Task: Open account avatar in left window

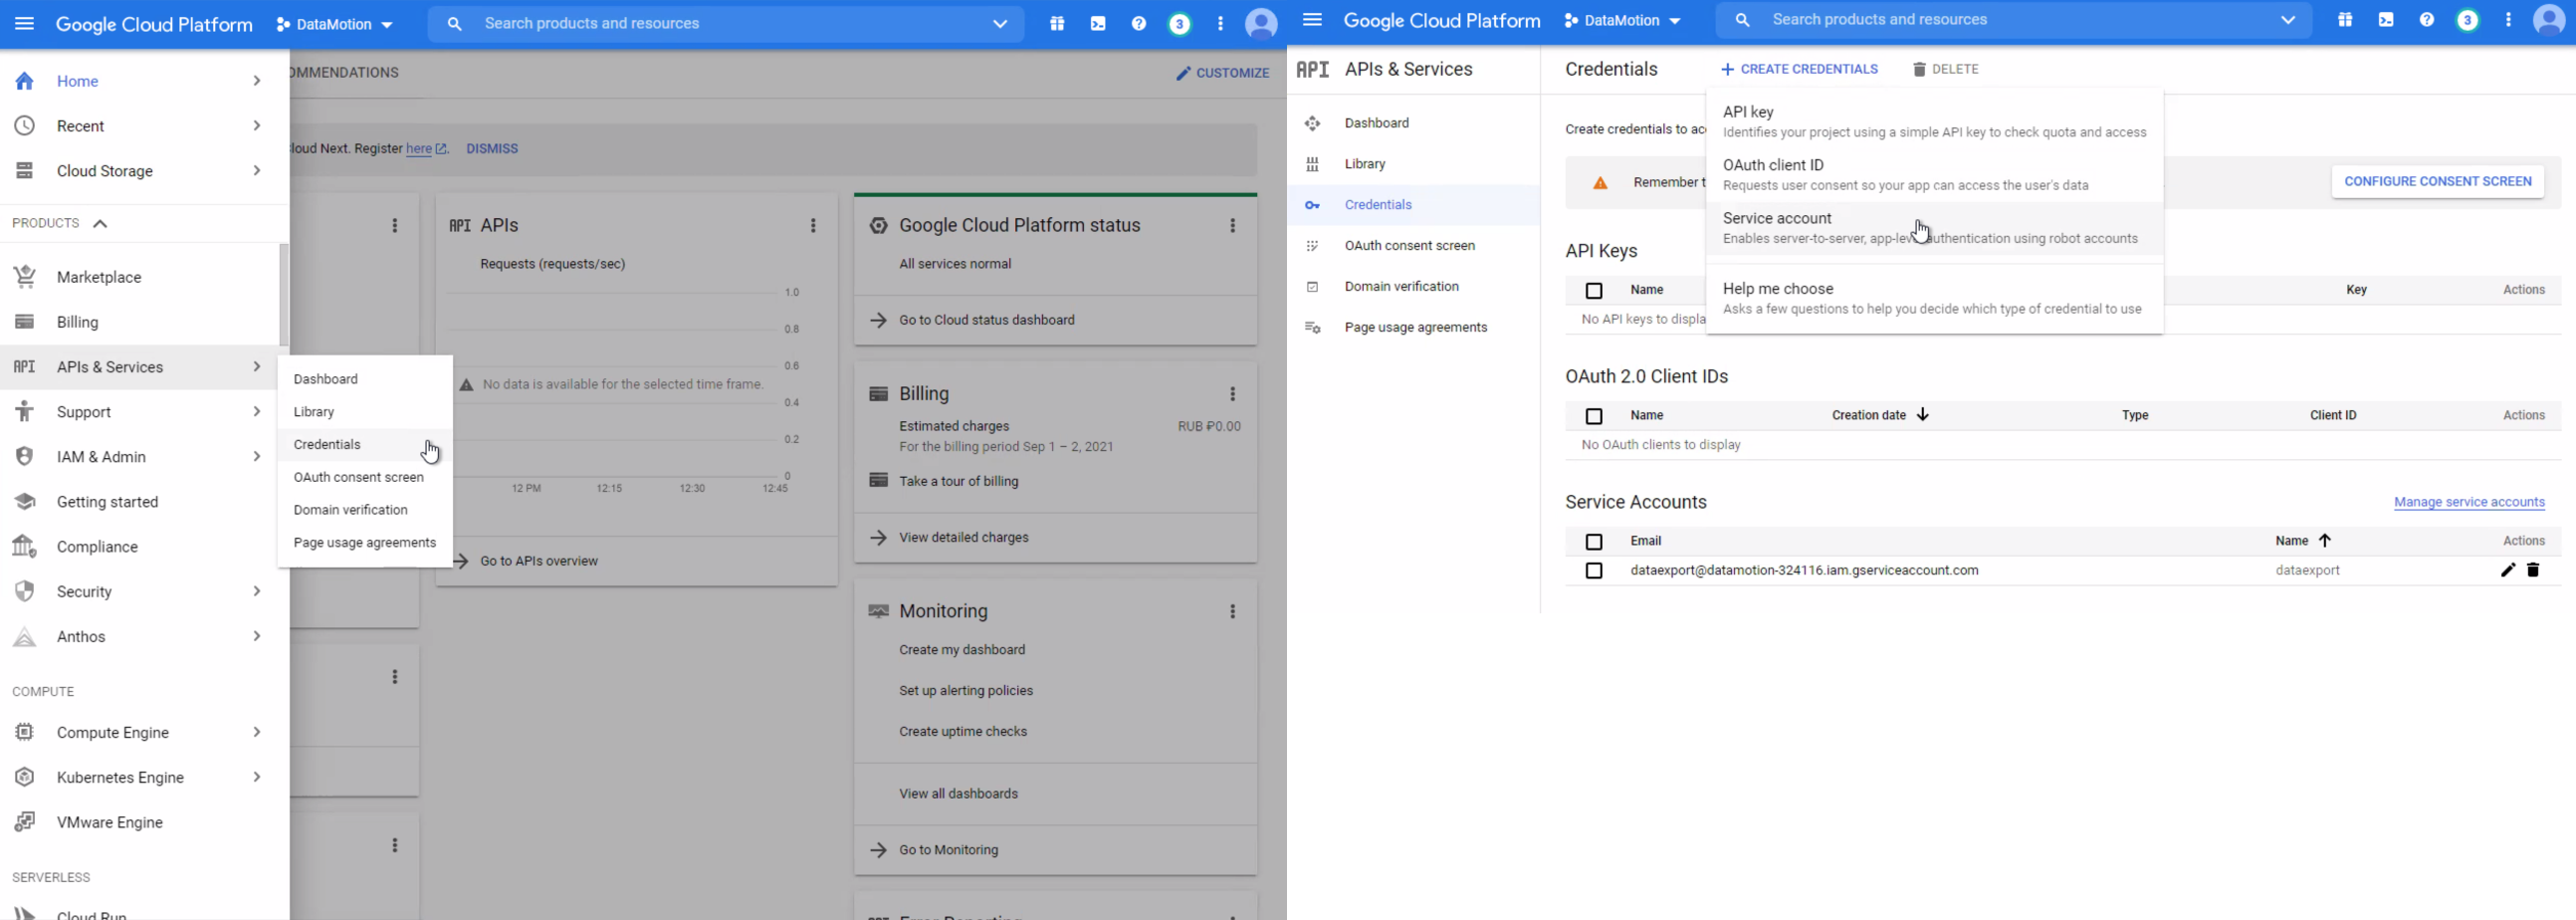Action: pos(1261,23)
